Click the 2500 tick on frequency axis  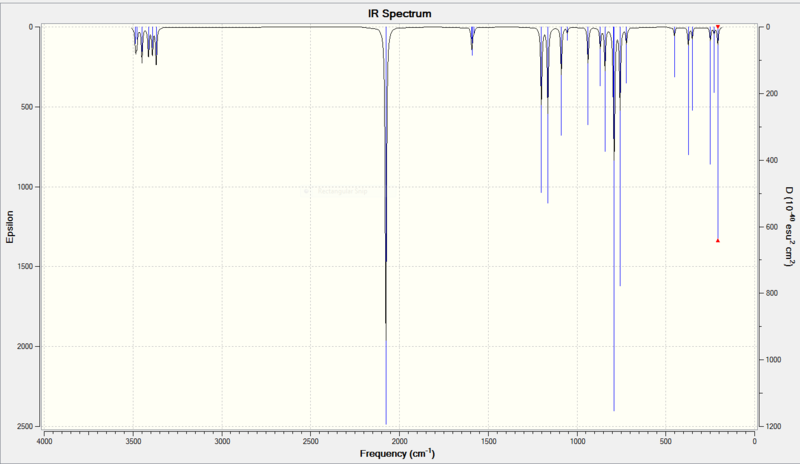311,442
